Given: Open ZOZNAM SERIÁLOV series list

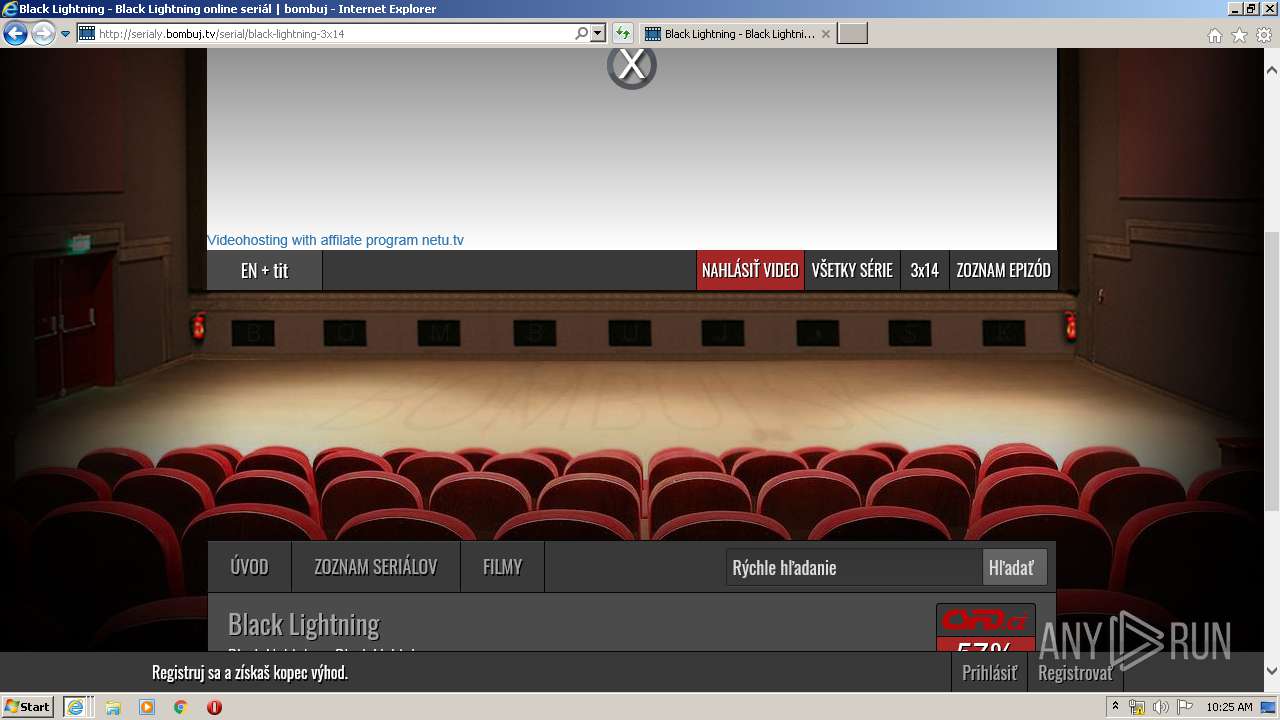Looking at the screenshot, I should tap(376, 567).
